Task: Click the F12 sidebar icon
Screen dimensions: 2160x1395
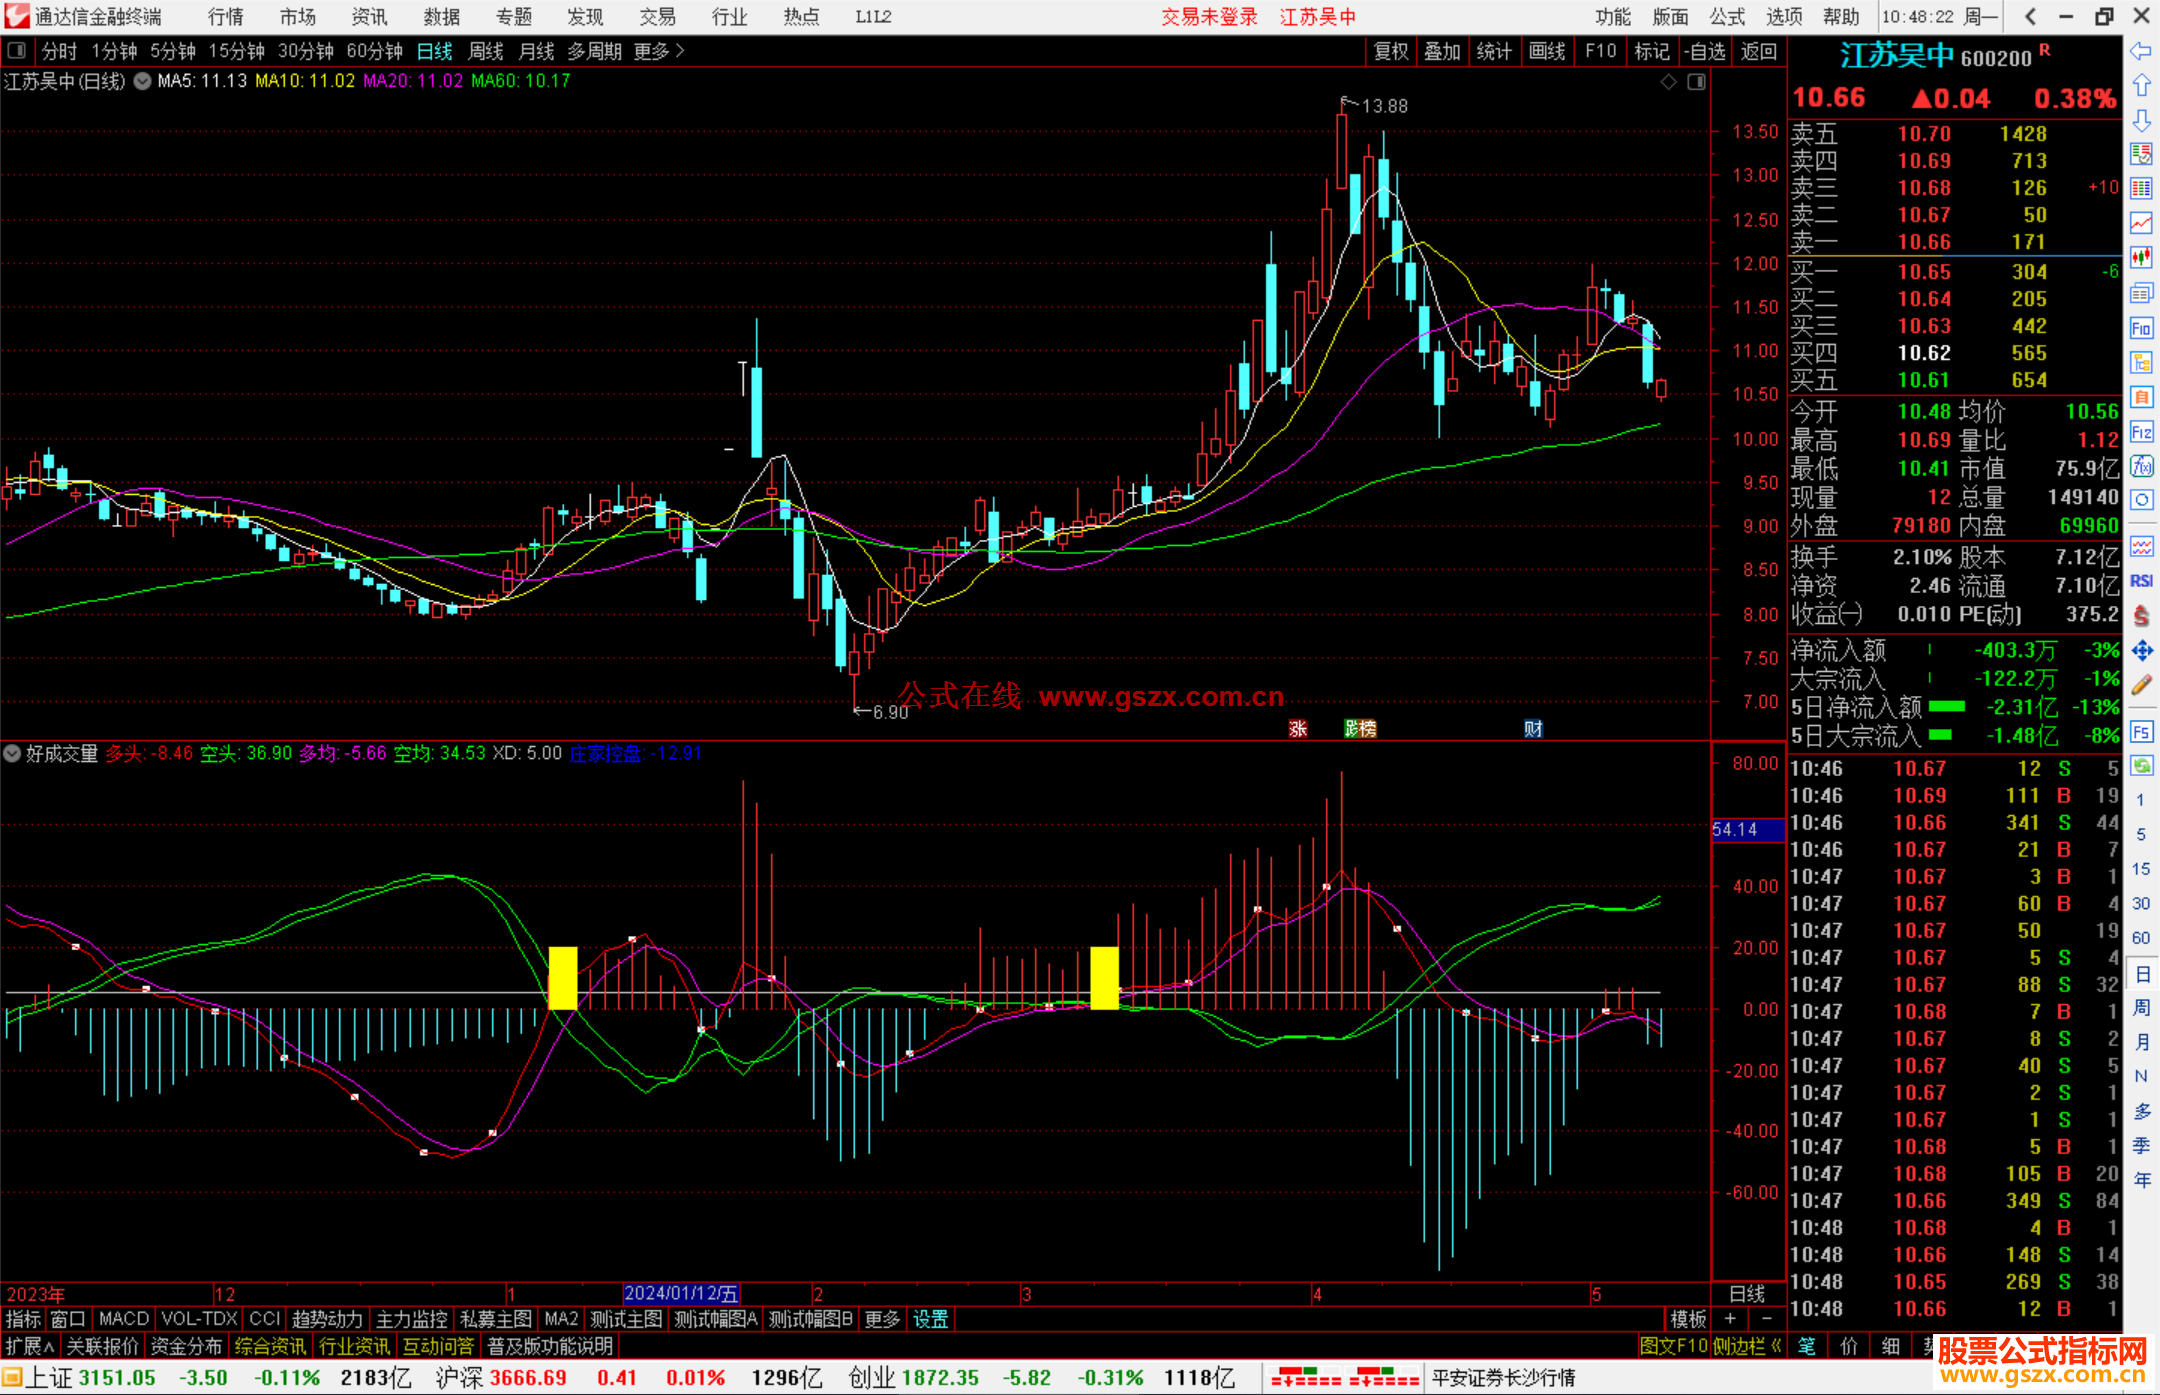Action: pos(2141,432)
